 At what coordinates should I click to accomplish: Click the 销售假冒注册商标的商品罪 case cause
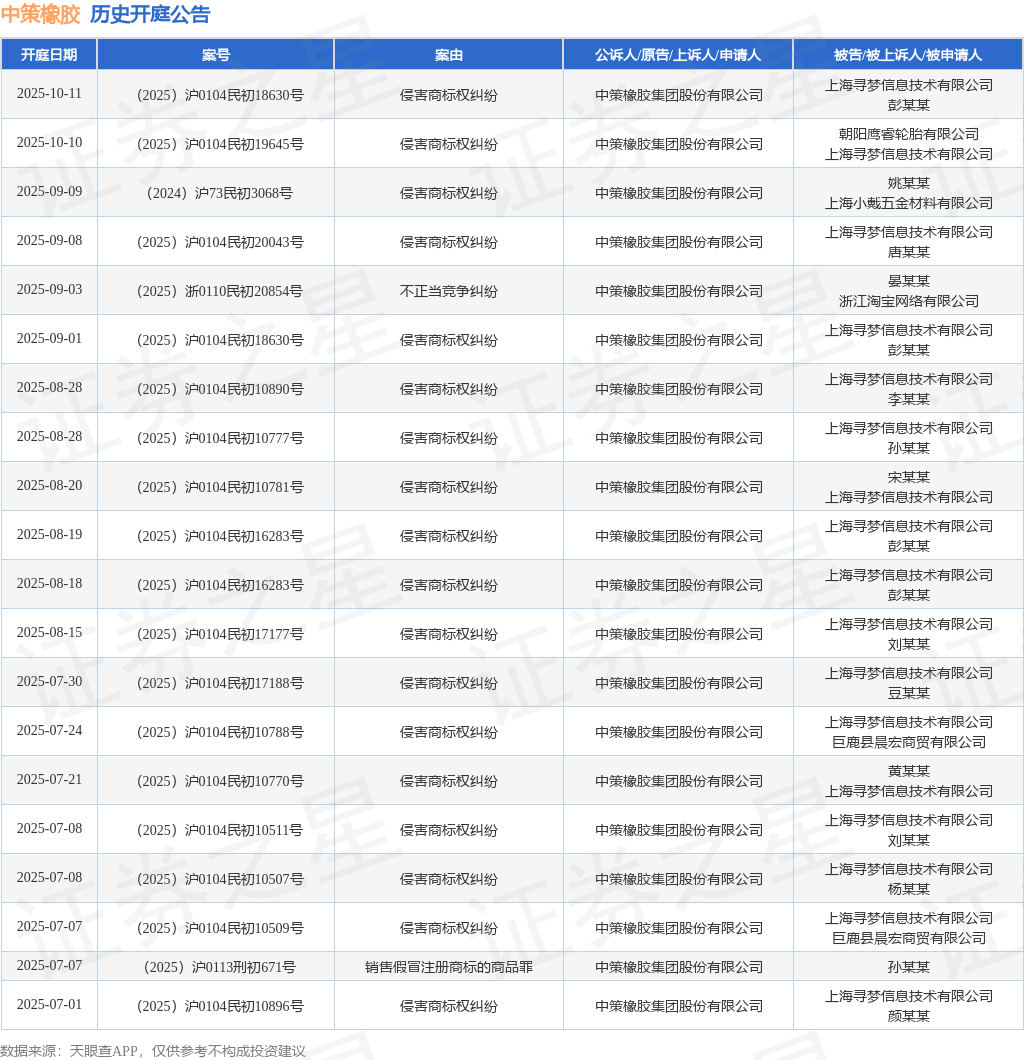[449, 967]
